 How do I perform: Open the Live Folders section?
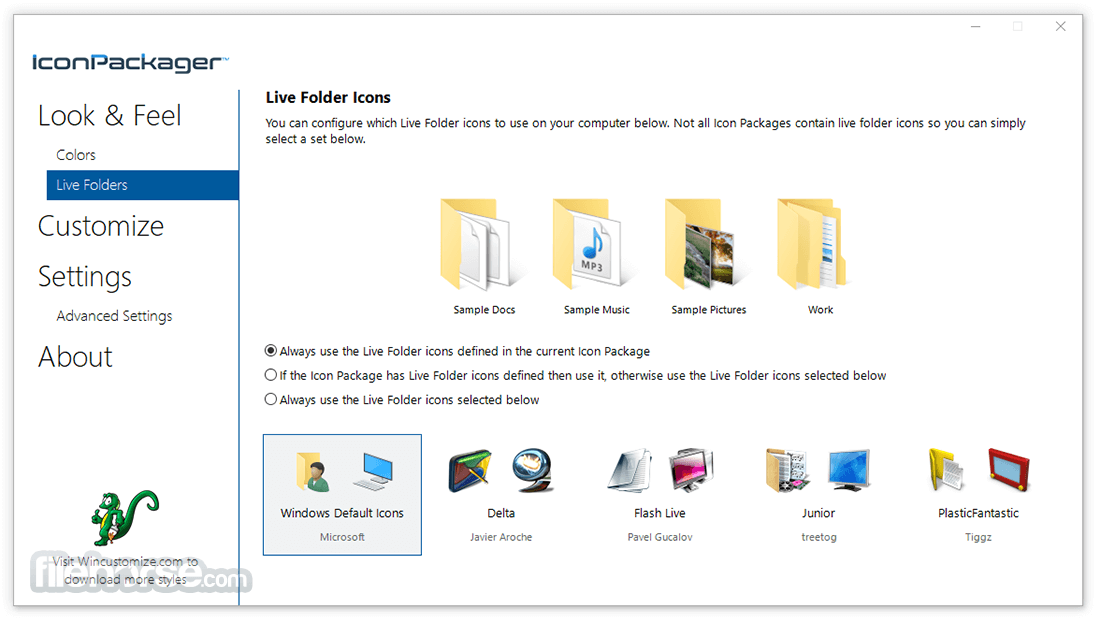pos(91,184)
